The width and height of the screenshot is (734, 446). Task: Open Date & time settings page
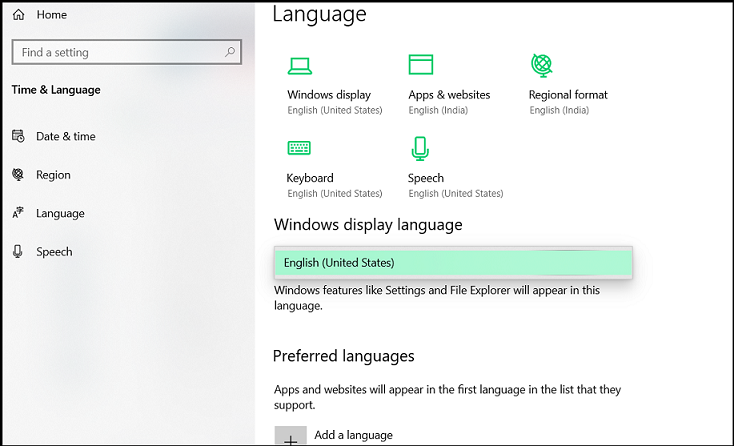click(x=66, y=136)
